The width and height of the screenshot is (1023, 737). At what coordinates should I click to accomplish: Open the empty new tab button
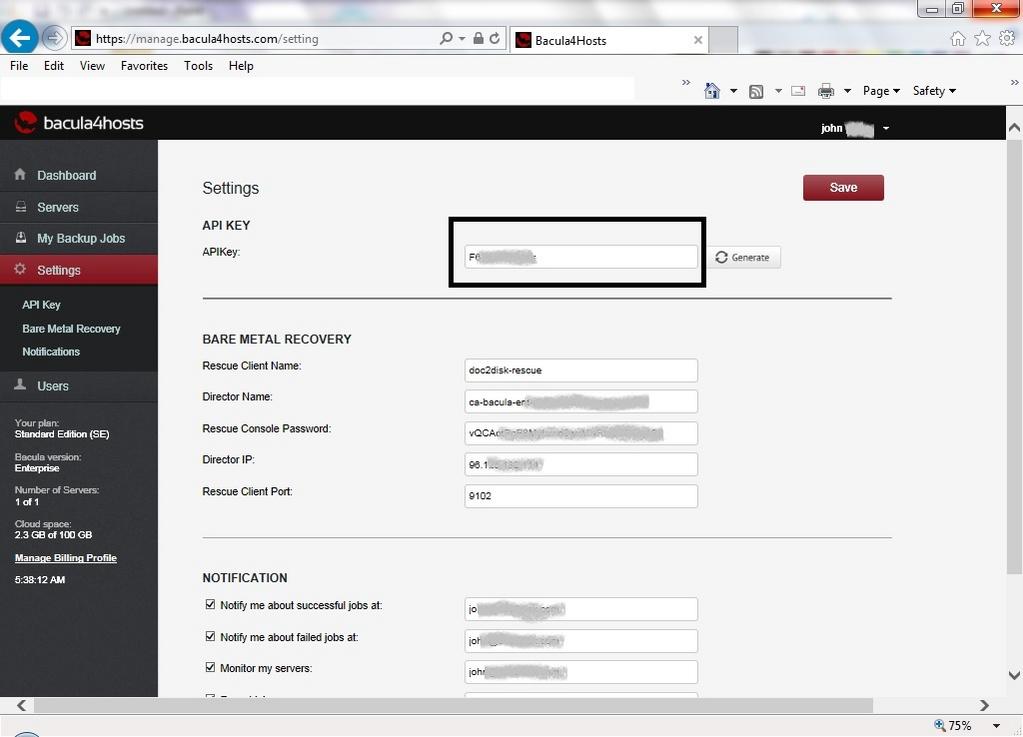[723, 40]
